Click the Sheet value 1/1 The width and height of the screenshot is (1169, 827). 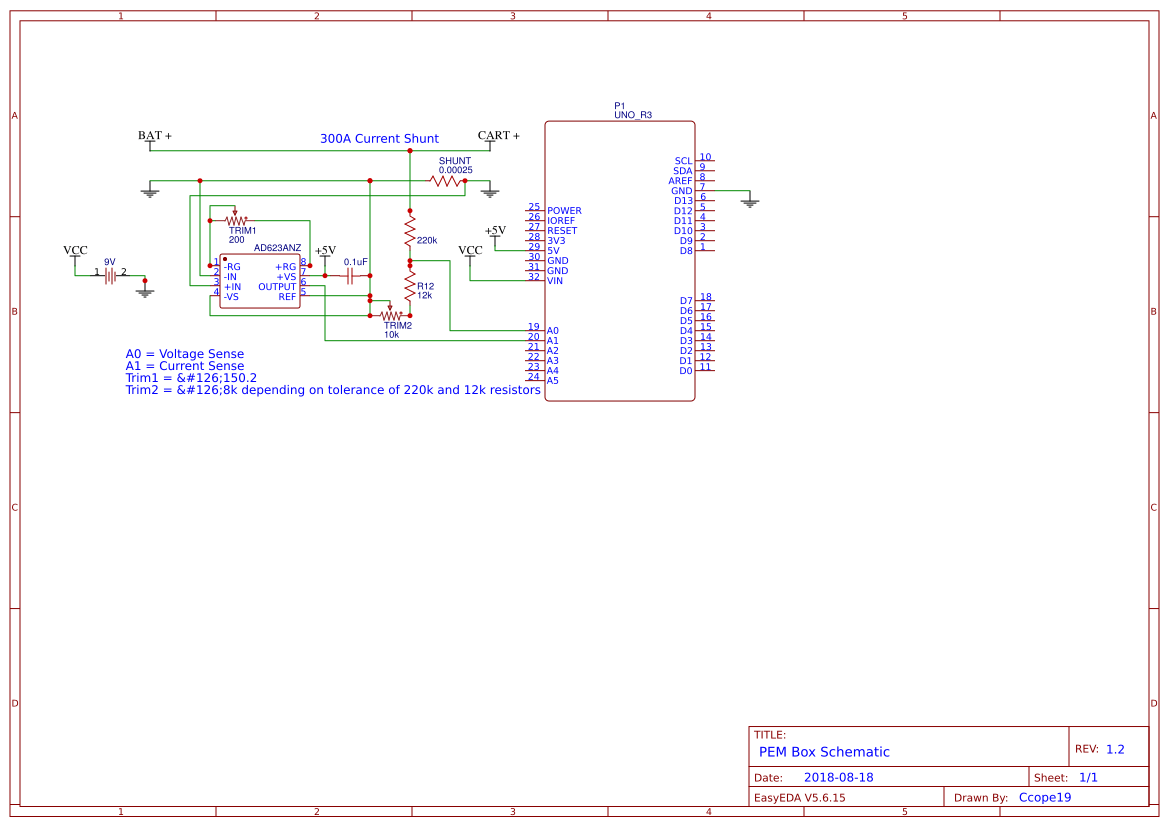(1088, 777)
